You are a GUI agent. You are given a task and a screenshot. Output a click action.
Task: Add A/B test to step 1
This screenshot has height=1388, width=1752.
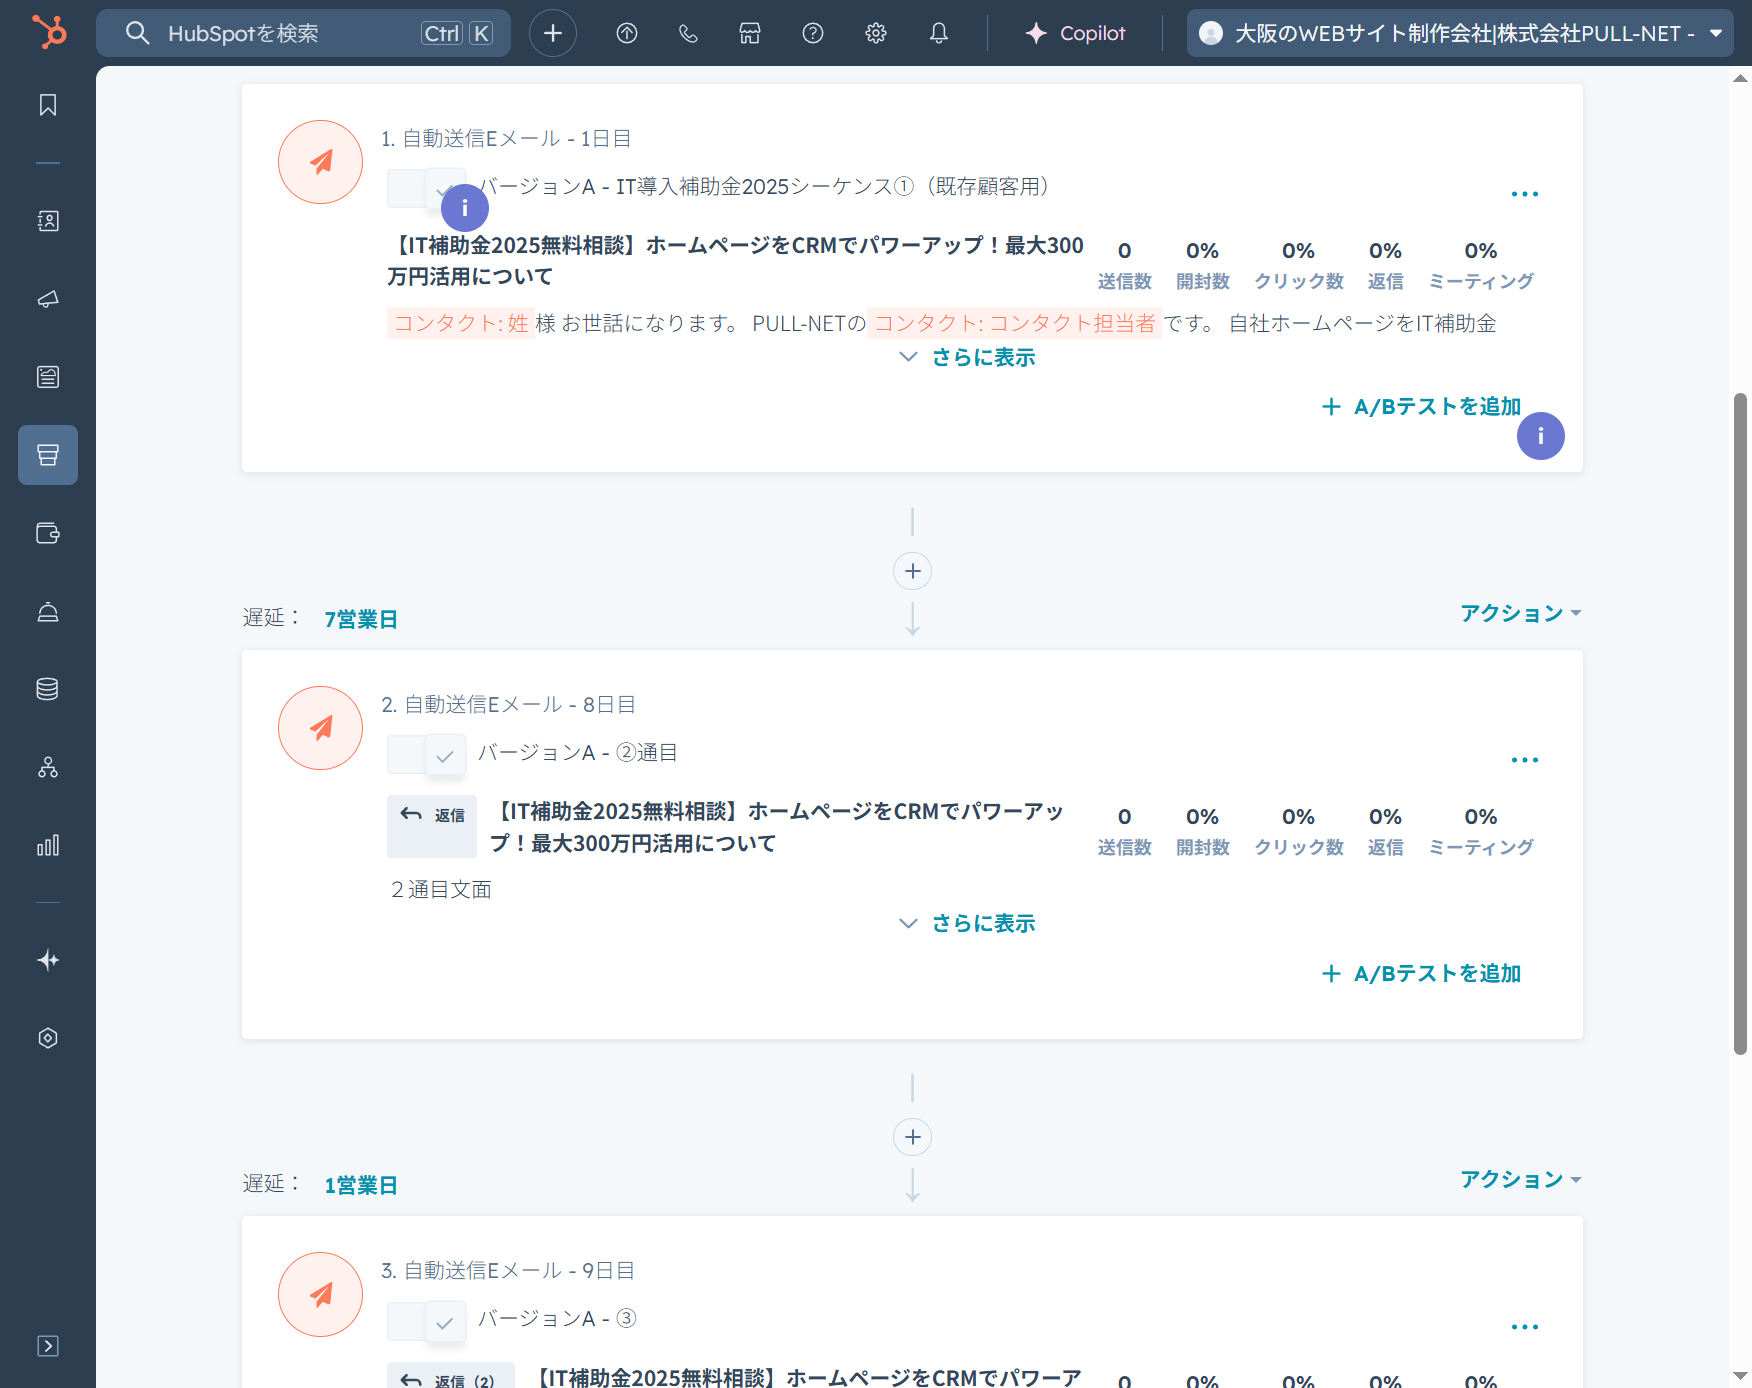click(x=1421, y=407)
